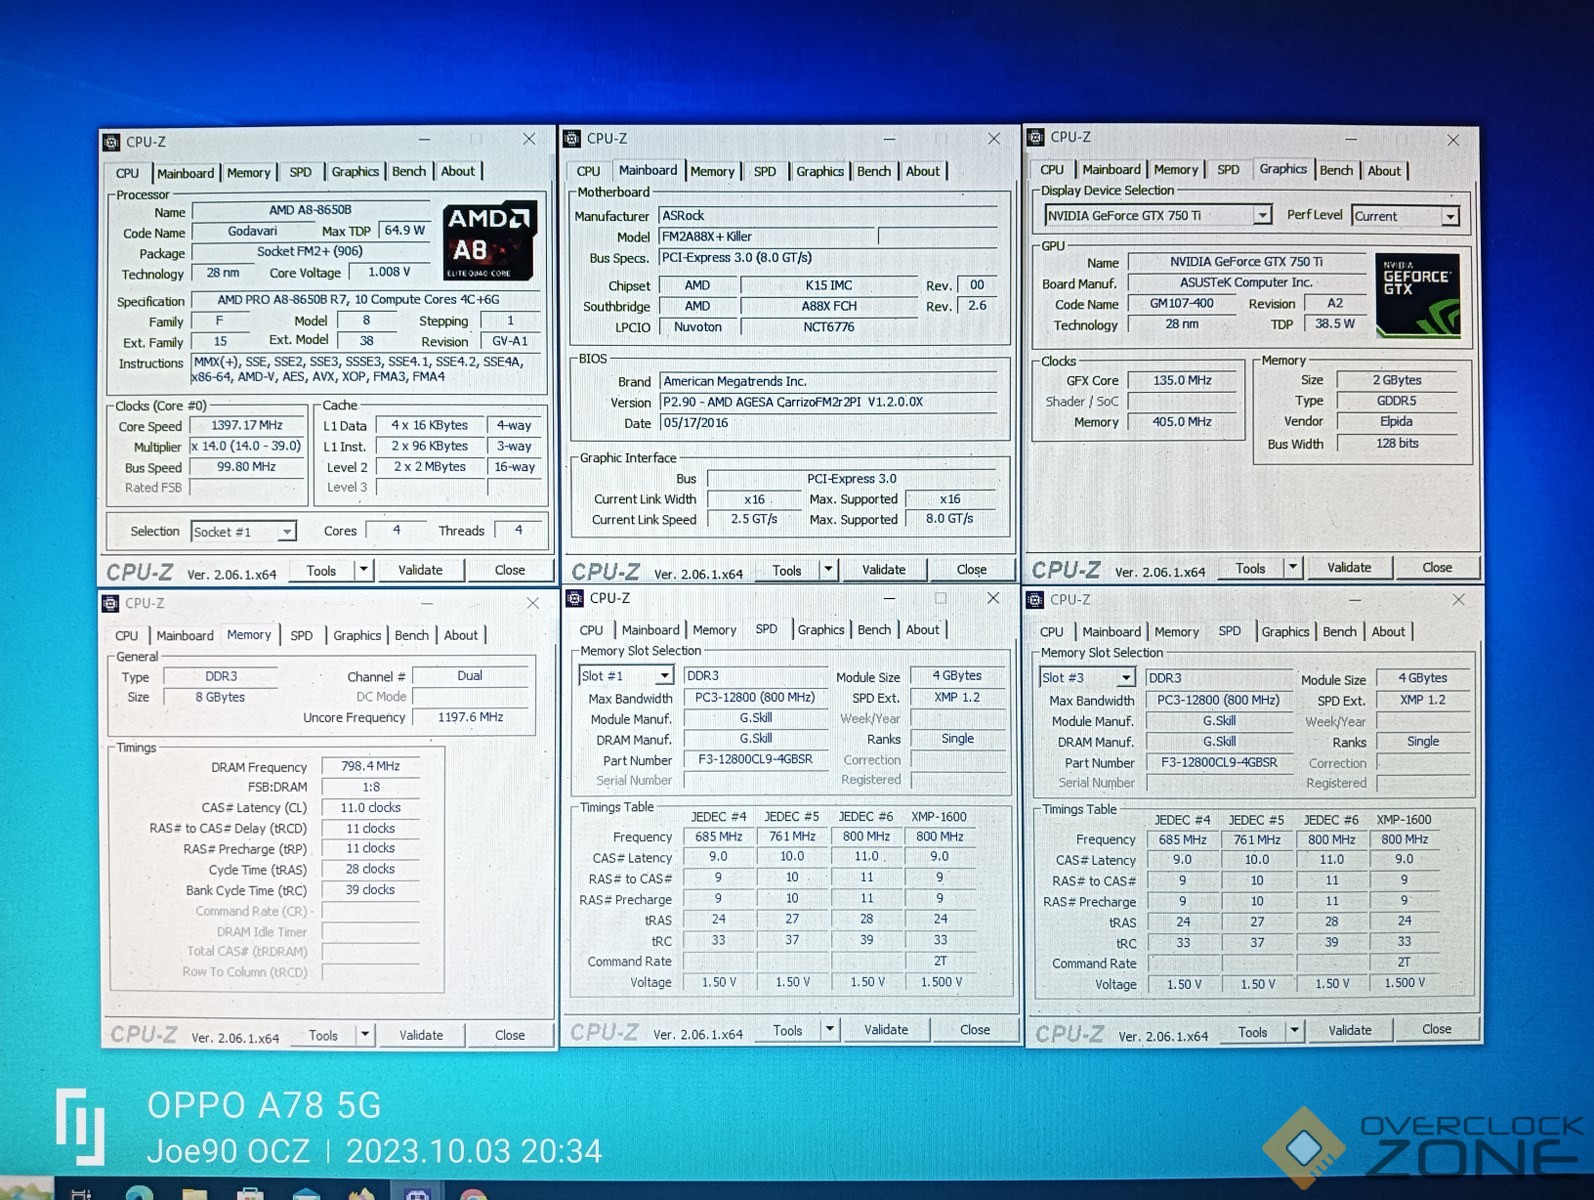Select the Mainboard tab in the SPD Slot #3 window

(1111, 632)
